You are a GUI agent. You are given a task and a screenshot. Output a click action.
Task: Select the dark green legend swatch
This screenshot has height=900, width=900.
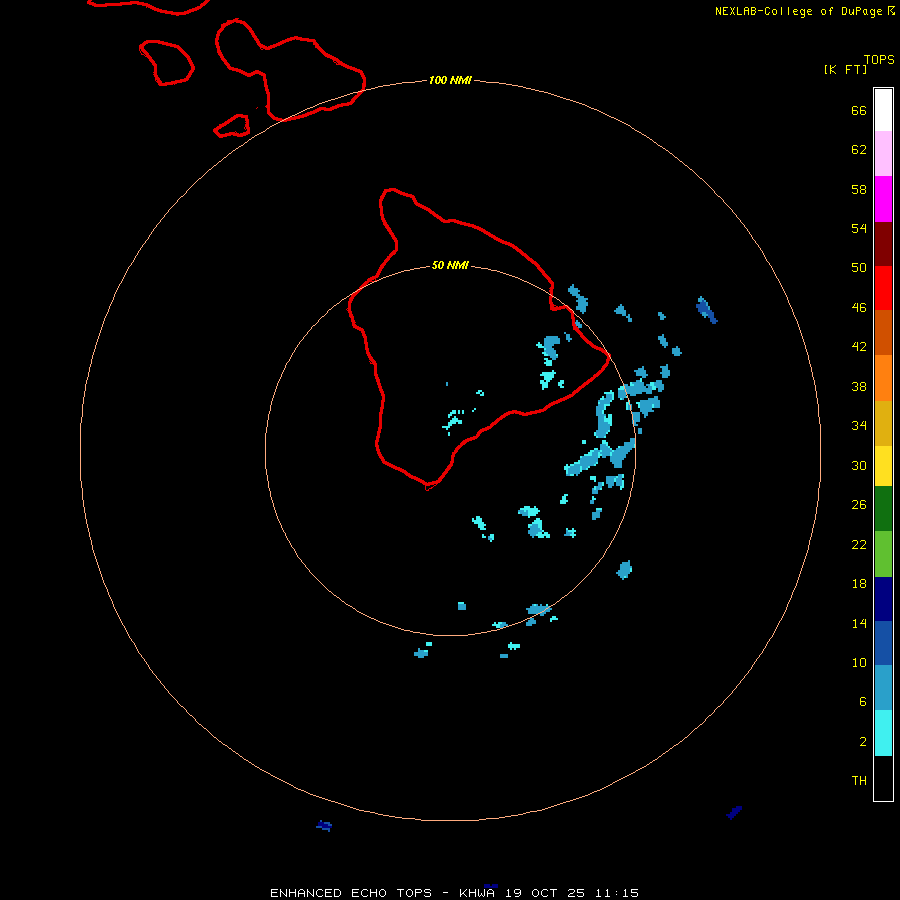click(x=883, y=509)
